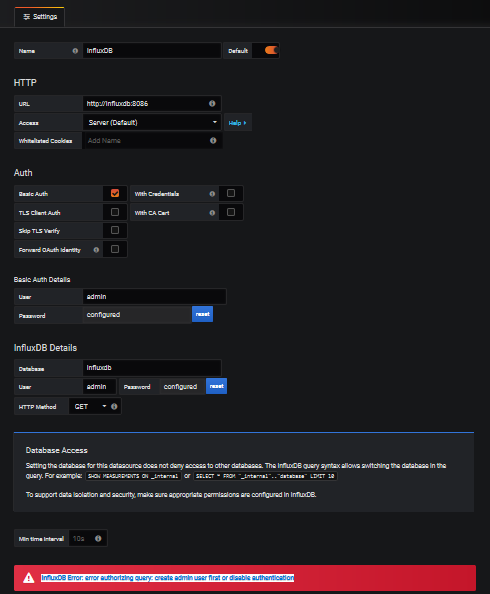Uncheck the Basic Auth checkbox
This screenshot has width=490, height=594.
click(115, 193)
